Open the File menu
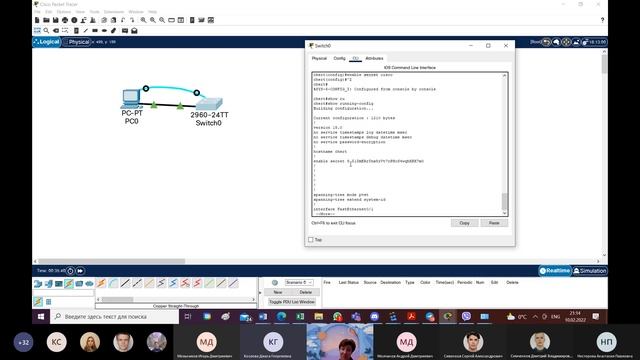 click(x=37, y=12)
